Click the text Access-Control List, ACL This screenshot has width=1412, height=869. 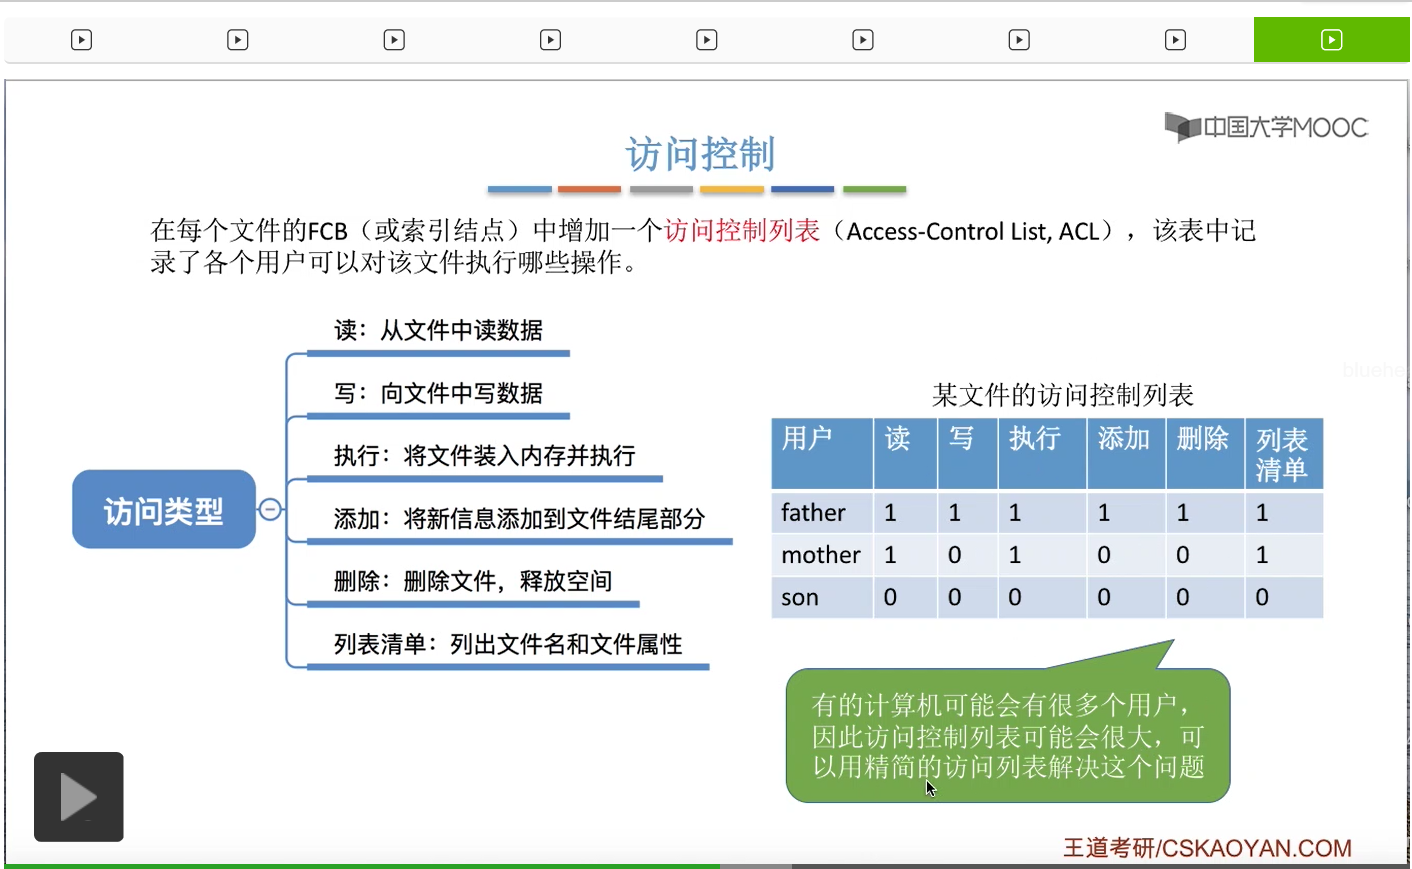pyautogui.click(x=973, y=231)
